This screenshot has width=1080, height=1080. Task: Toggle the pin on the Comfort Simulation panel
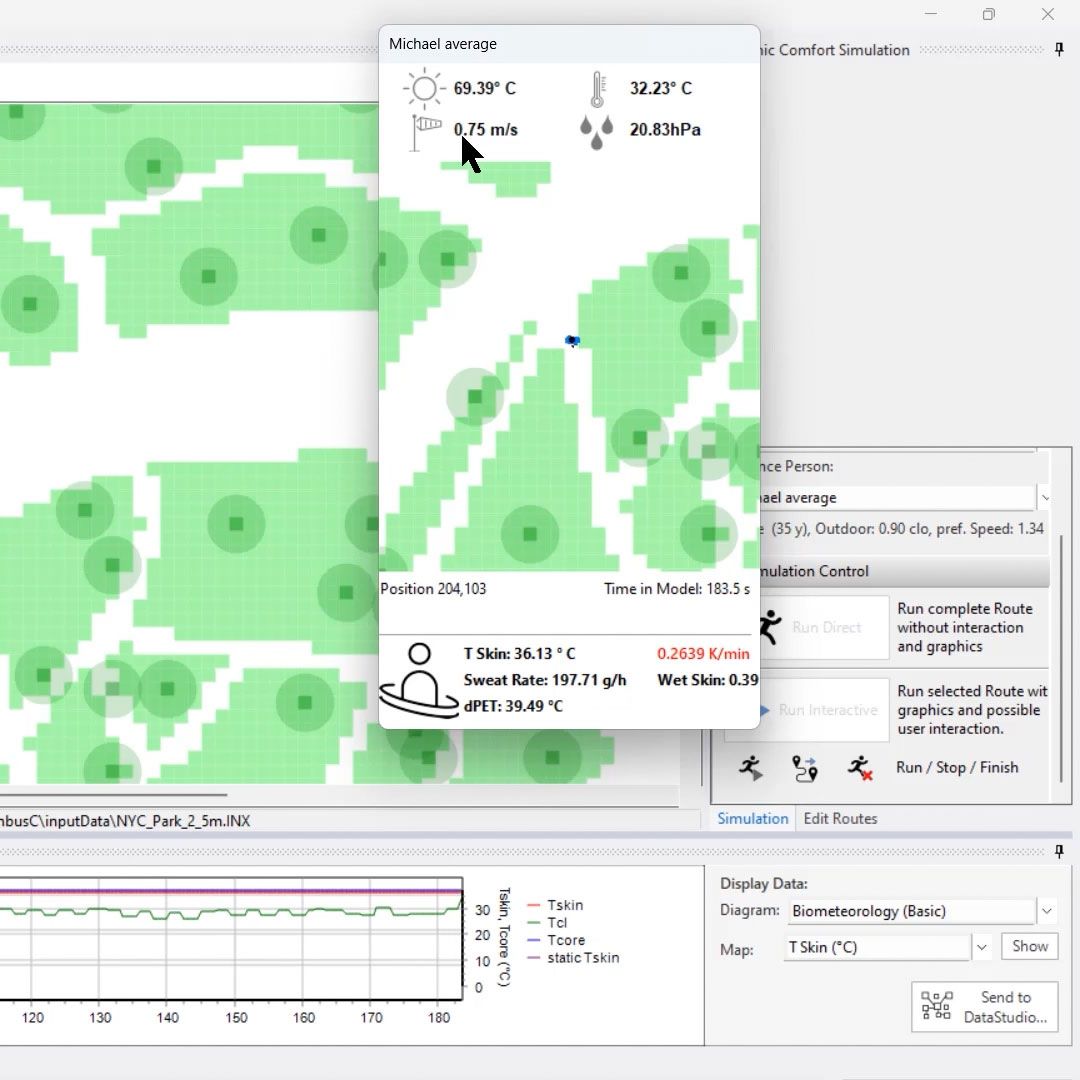1058,49
